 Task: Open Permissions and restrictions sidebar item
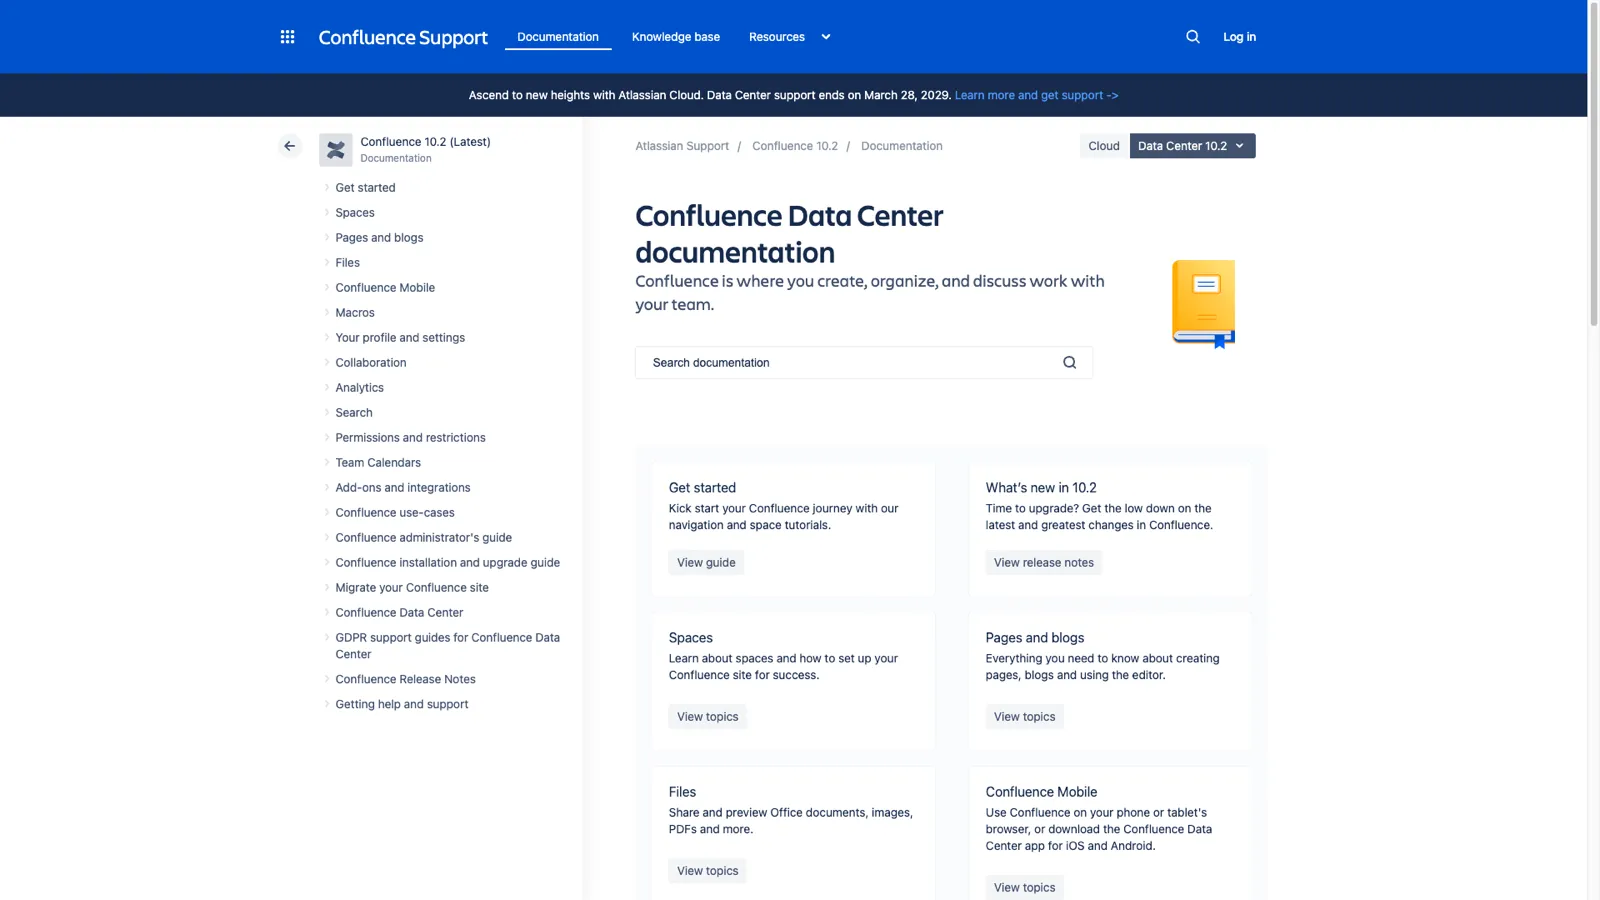(410, 437)
